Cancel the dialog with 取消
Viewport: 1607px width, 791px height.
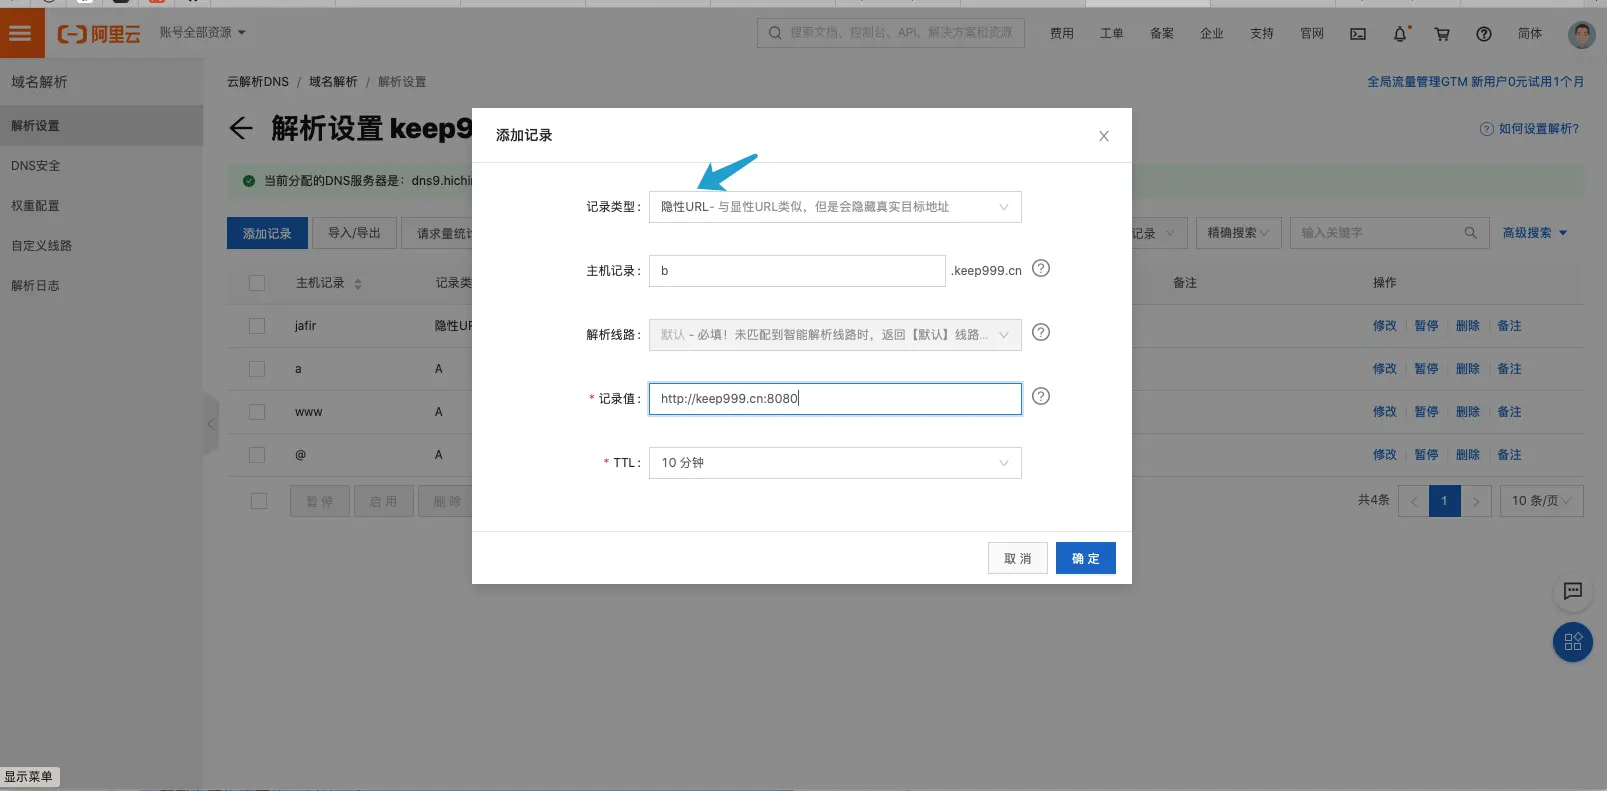pos(1018,558)
